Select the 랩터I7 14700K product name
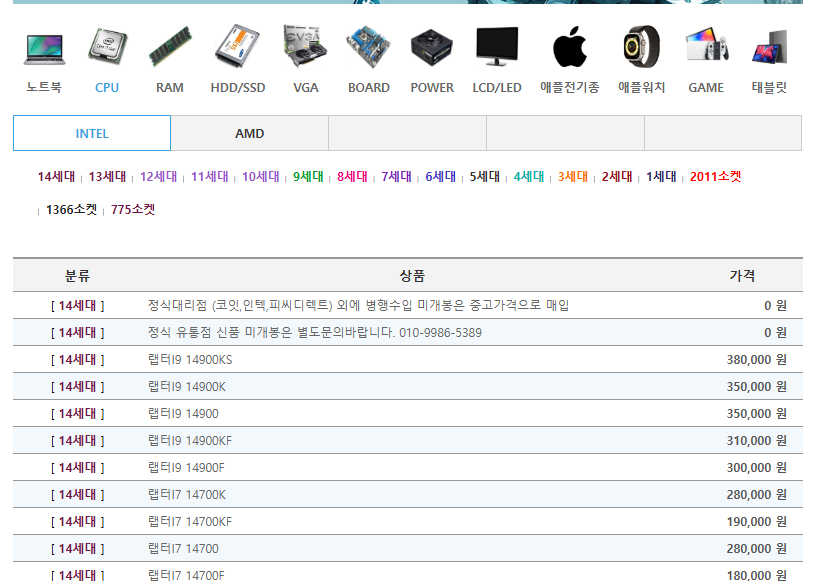814x581 pixels. (x=187, y=495)
